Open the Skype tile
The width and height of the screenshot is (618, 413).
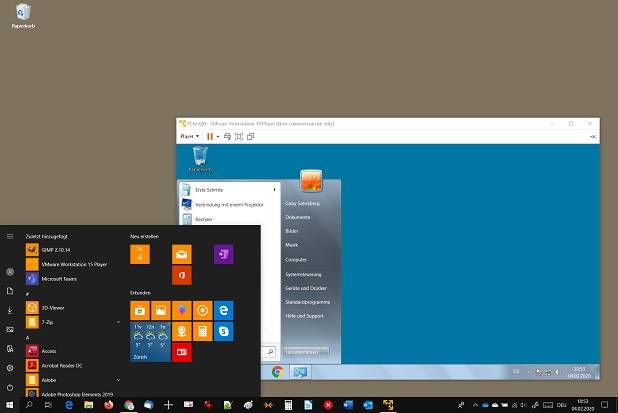pyautogui.click(x=223, y=331)
